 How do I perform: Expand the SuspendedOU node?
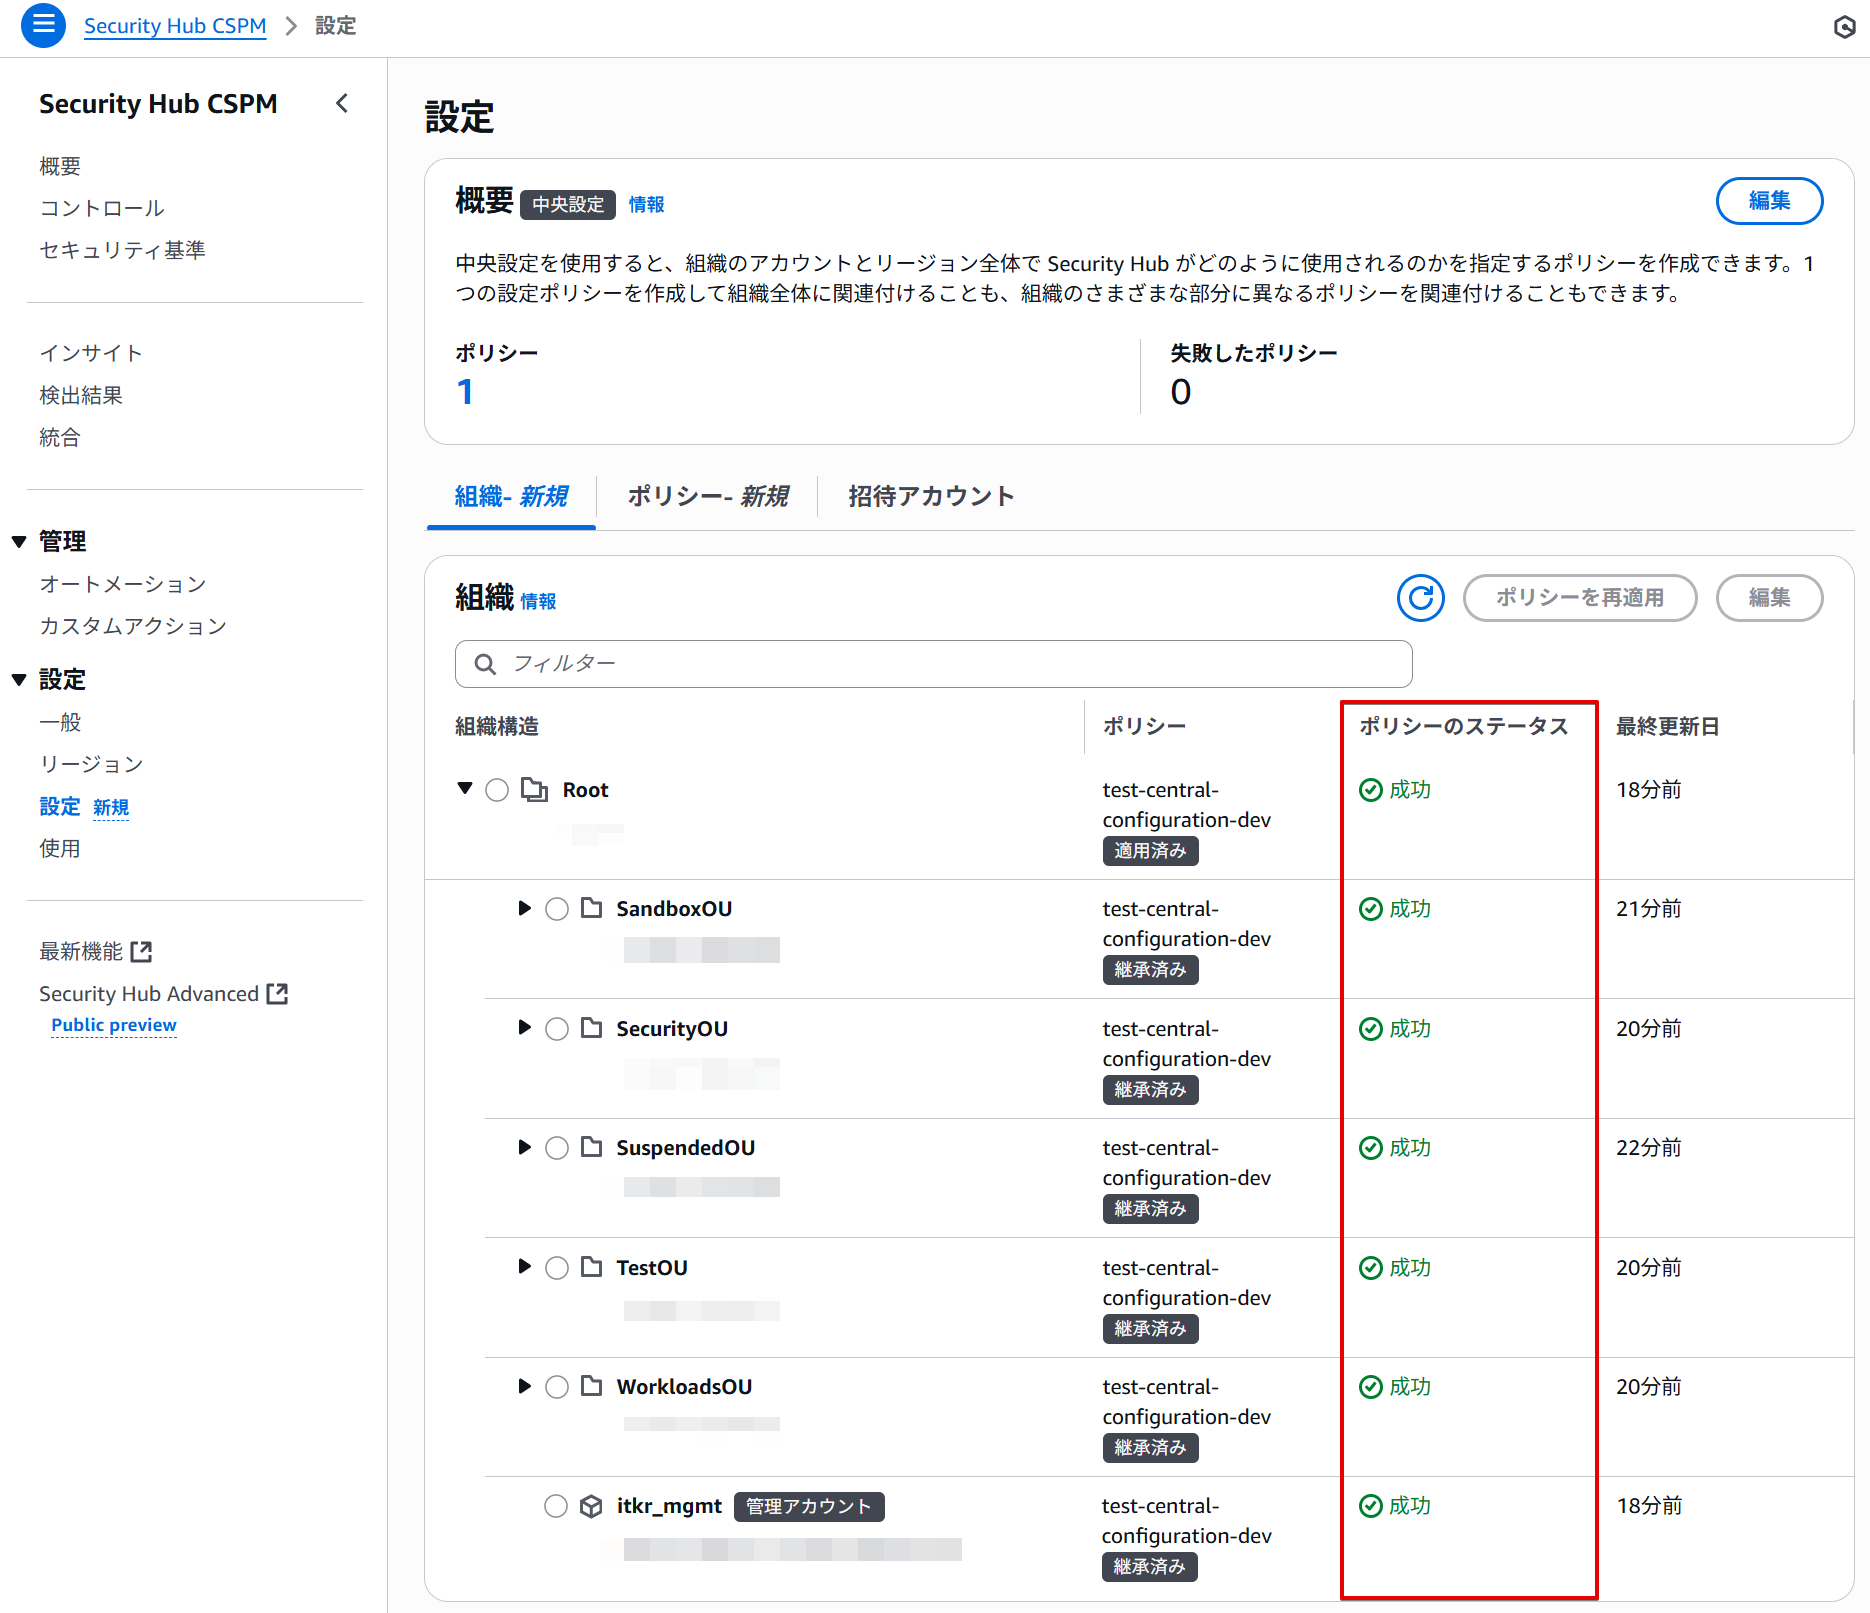(x=524, y=1147)
